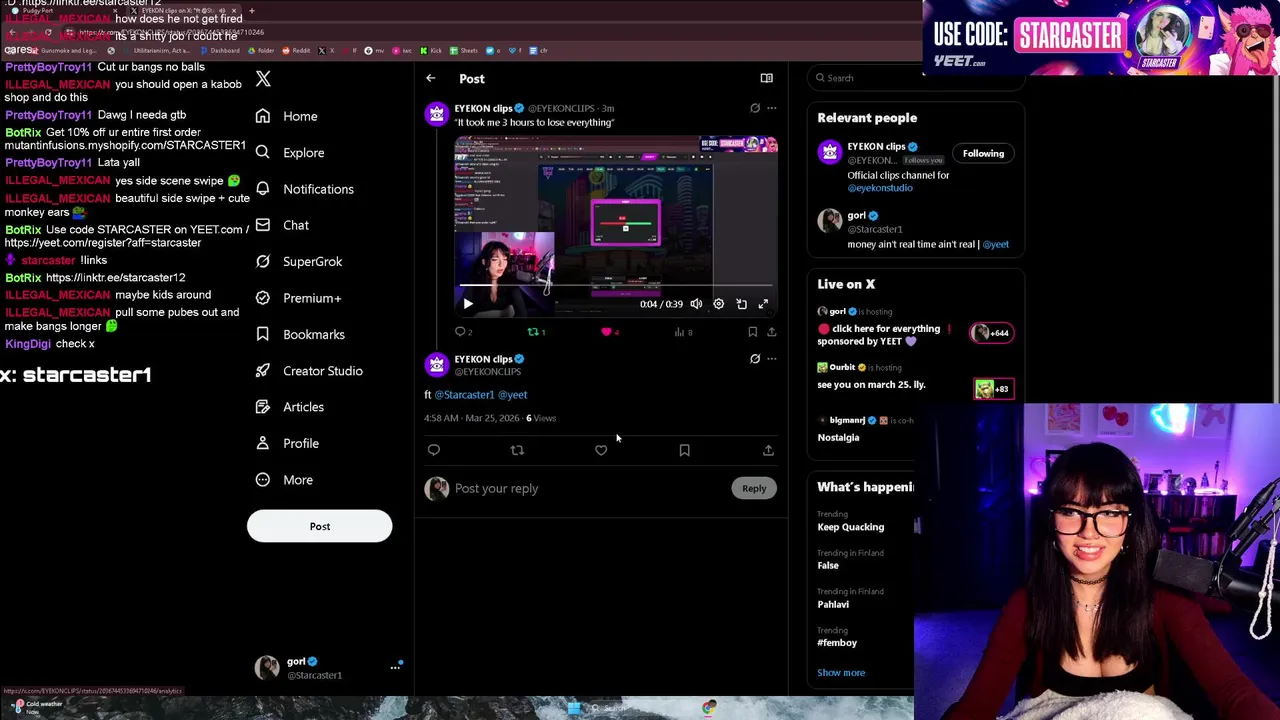Click reply icon showing 2 replies
The width and height of the screenshot is (1280, 720).
pyautogui.click(x=463, y=332)
